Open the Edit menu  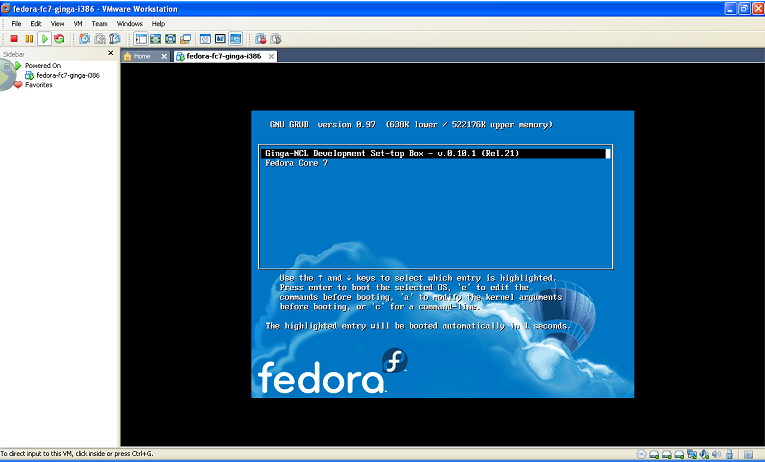click(36, 23)
